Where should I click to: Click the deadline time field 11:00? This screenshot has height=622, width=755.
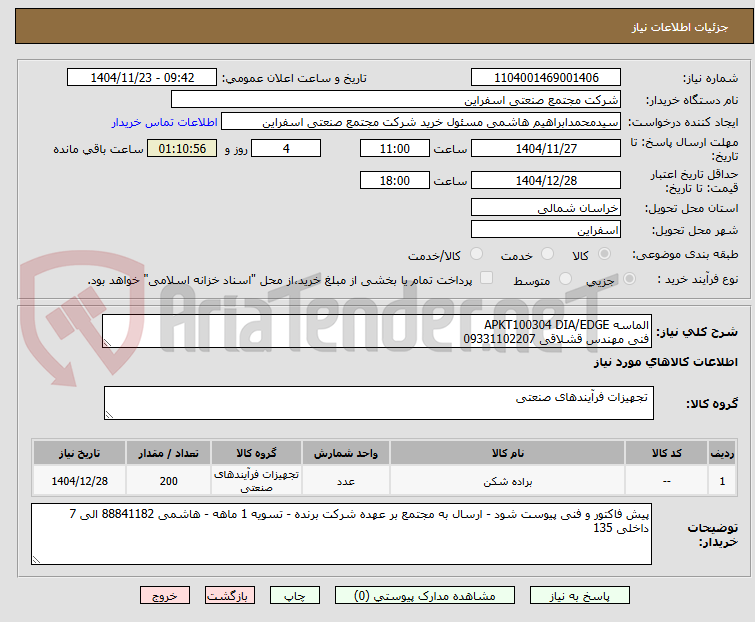click(x=395, y=148)
